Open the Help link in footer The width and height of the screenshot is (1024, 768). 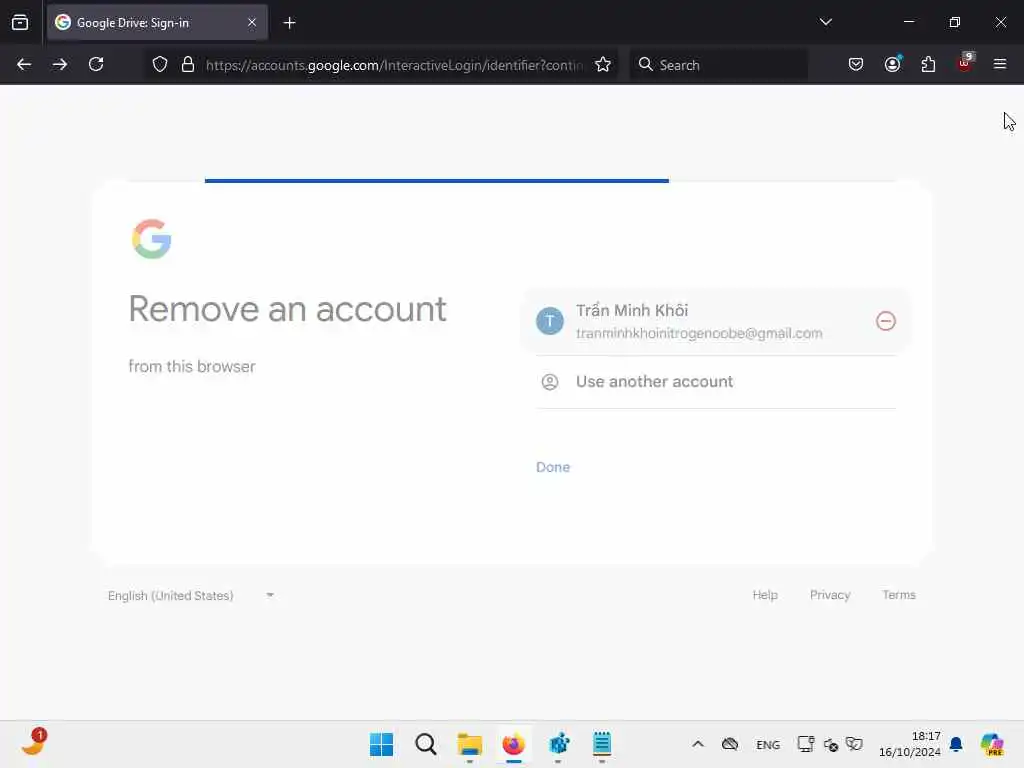765,595
